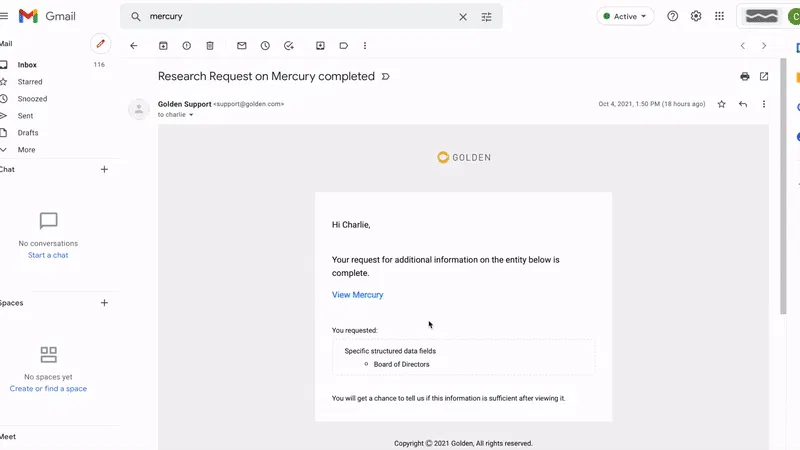Open the Sent folder

(x=26, y=116)
